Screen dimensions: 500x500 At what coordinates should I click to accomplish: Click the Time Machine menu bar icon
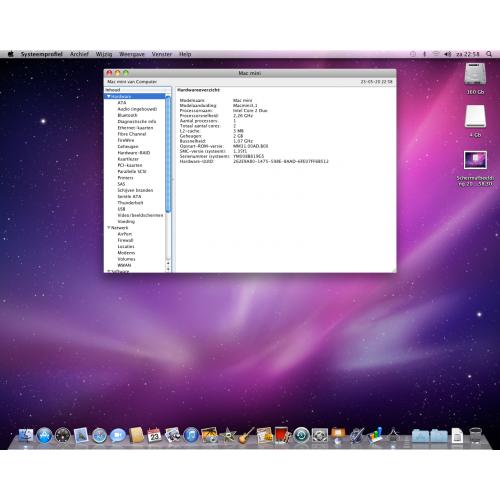[x=413, y=54]
